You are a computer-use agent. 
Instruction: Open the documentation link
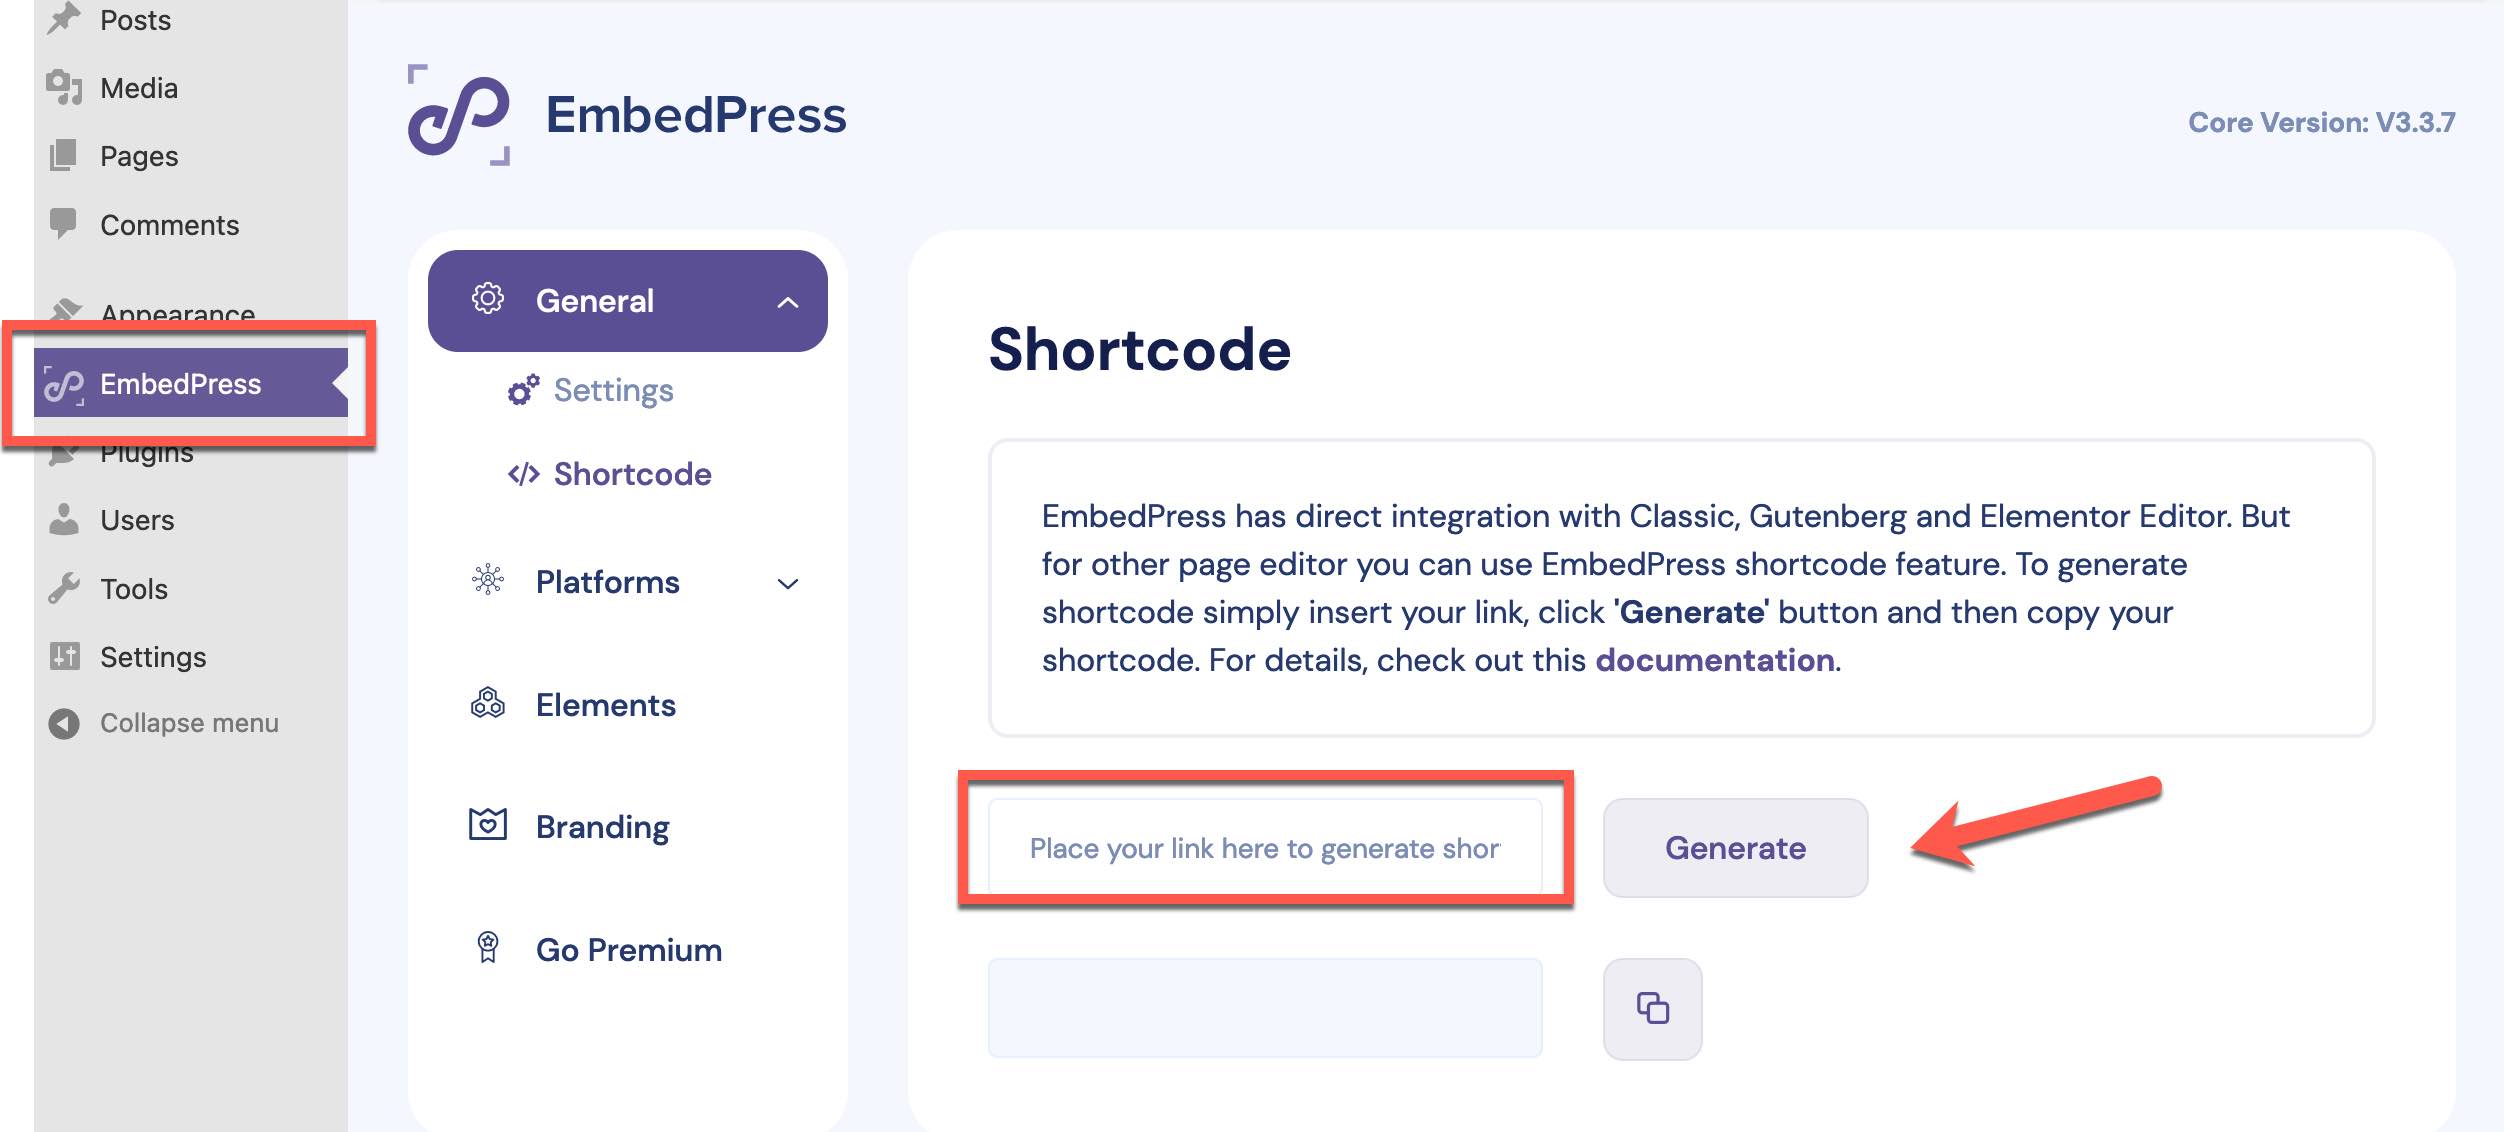coord(1715,660)
